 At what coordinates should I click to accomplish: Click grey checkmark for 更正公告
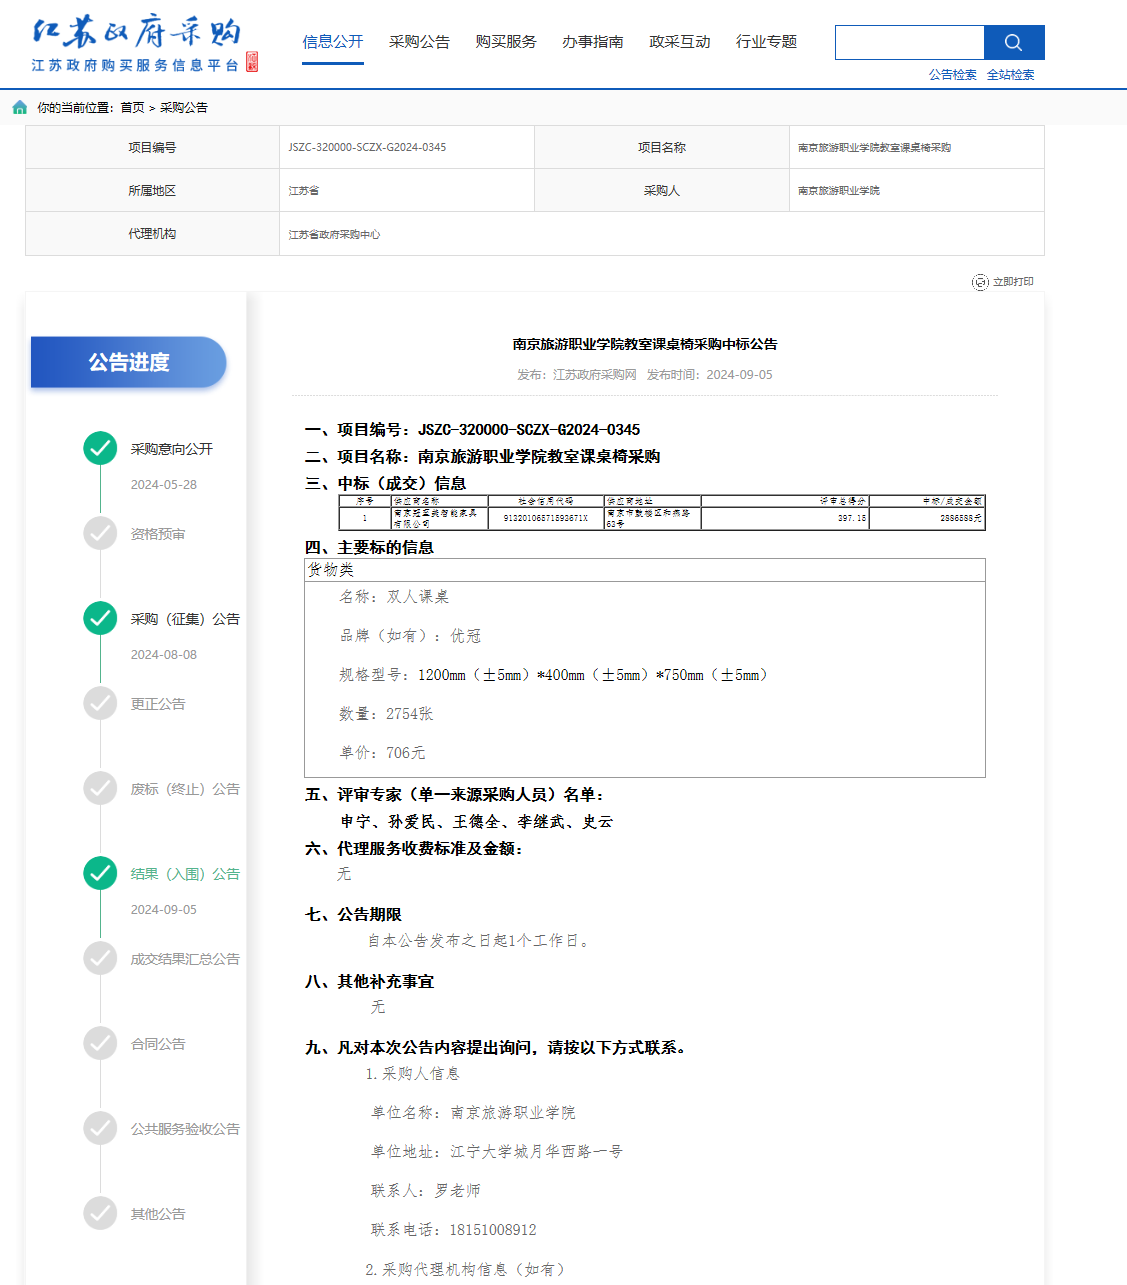pyautogui.click(x=100, y=703)
